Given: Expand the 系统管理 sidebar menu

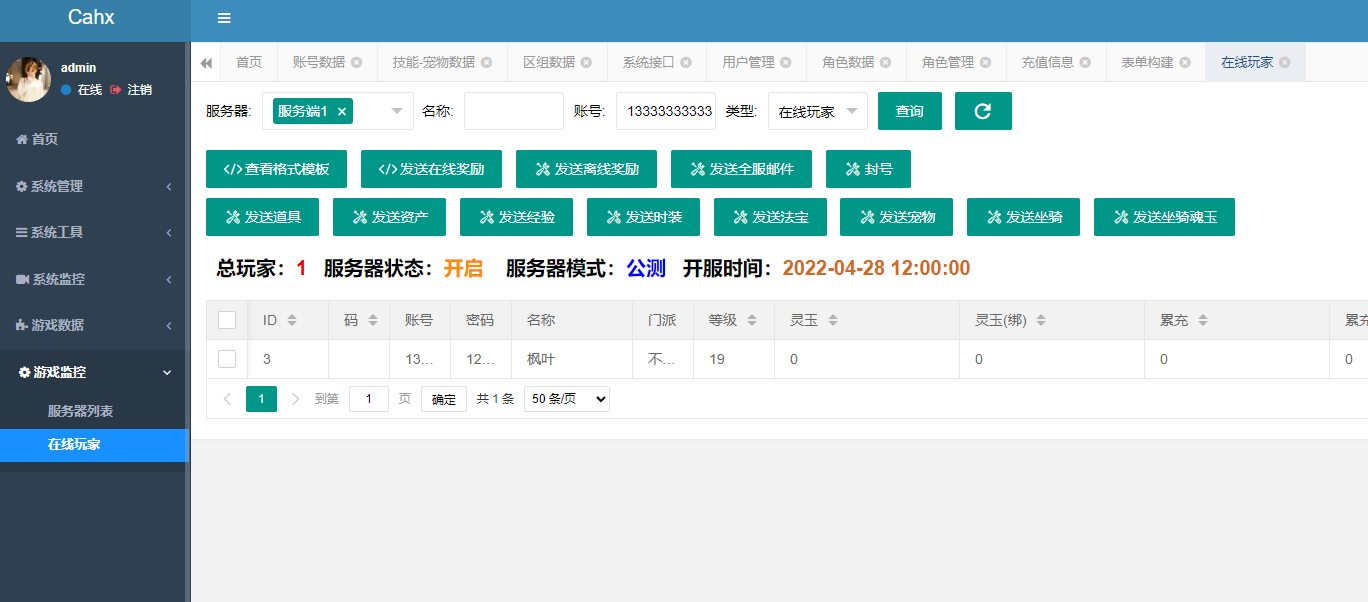Looking at the screenshot, I should coord(94,186).
